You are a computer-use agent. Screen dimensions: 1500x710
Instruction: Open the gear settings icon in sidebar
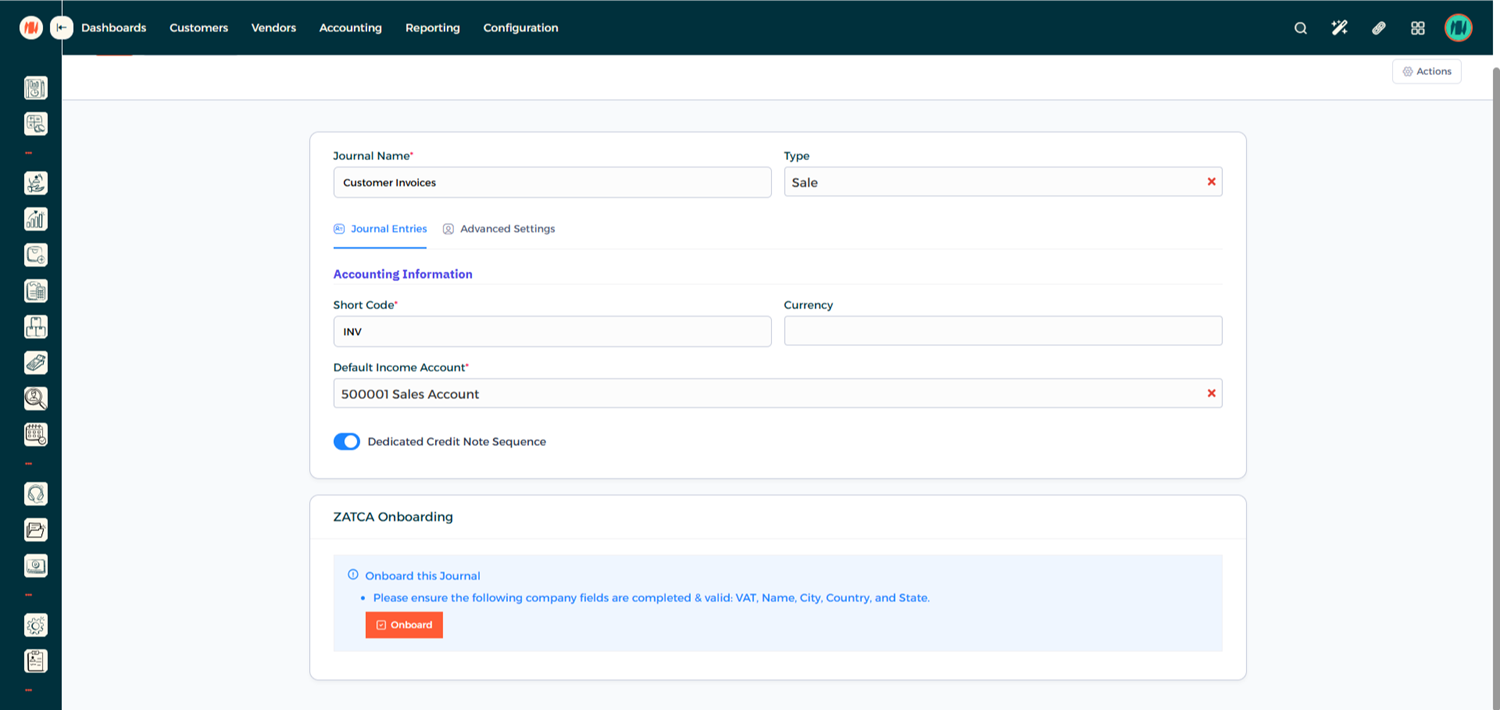36,625
